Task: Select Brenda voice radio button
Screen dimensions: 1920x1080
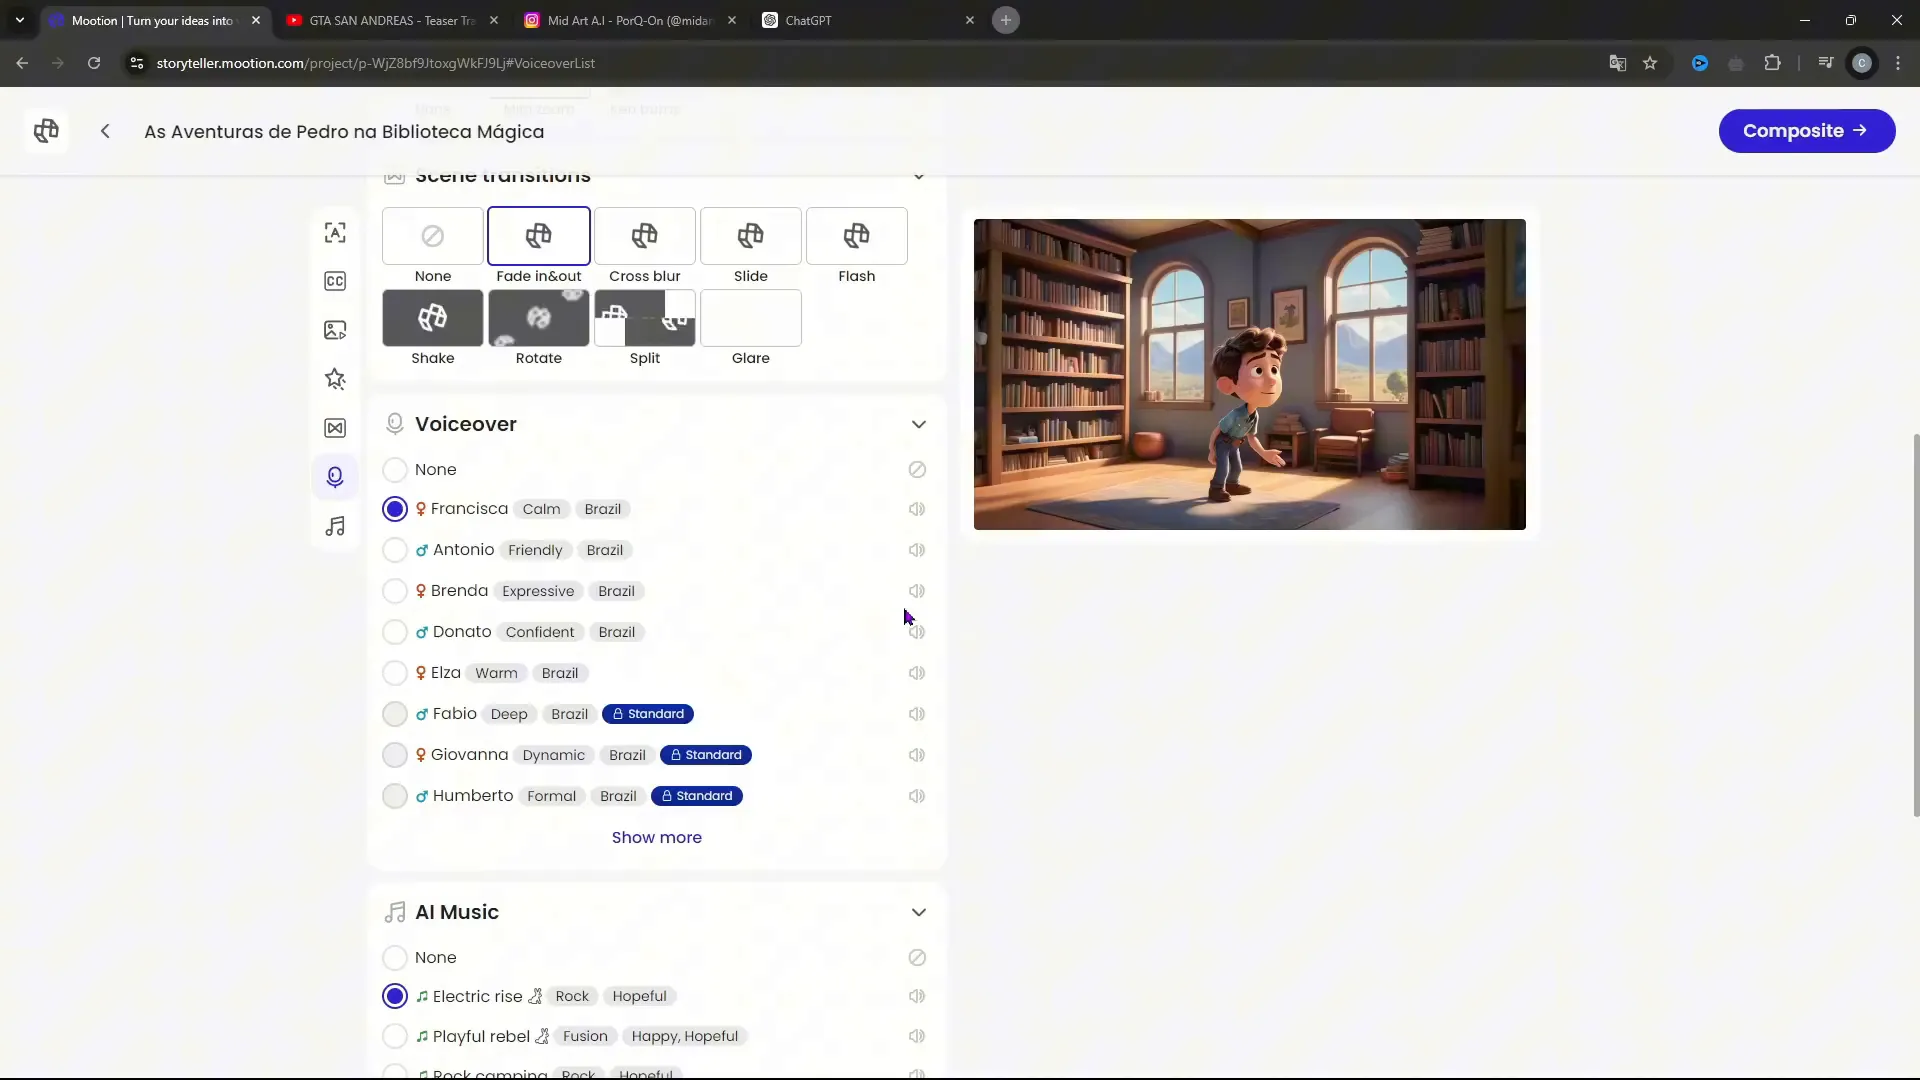Action: (395, 591)
